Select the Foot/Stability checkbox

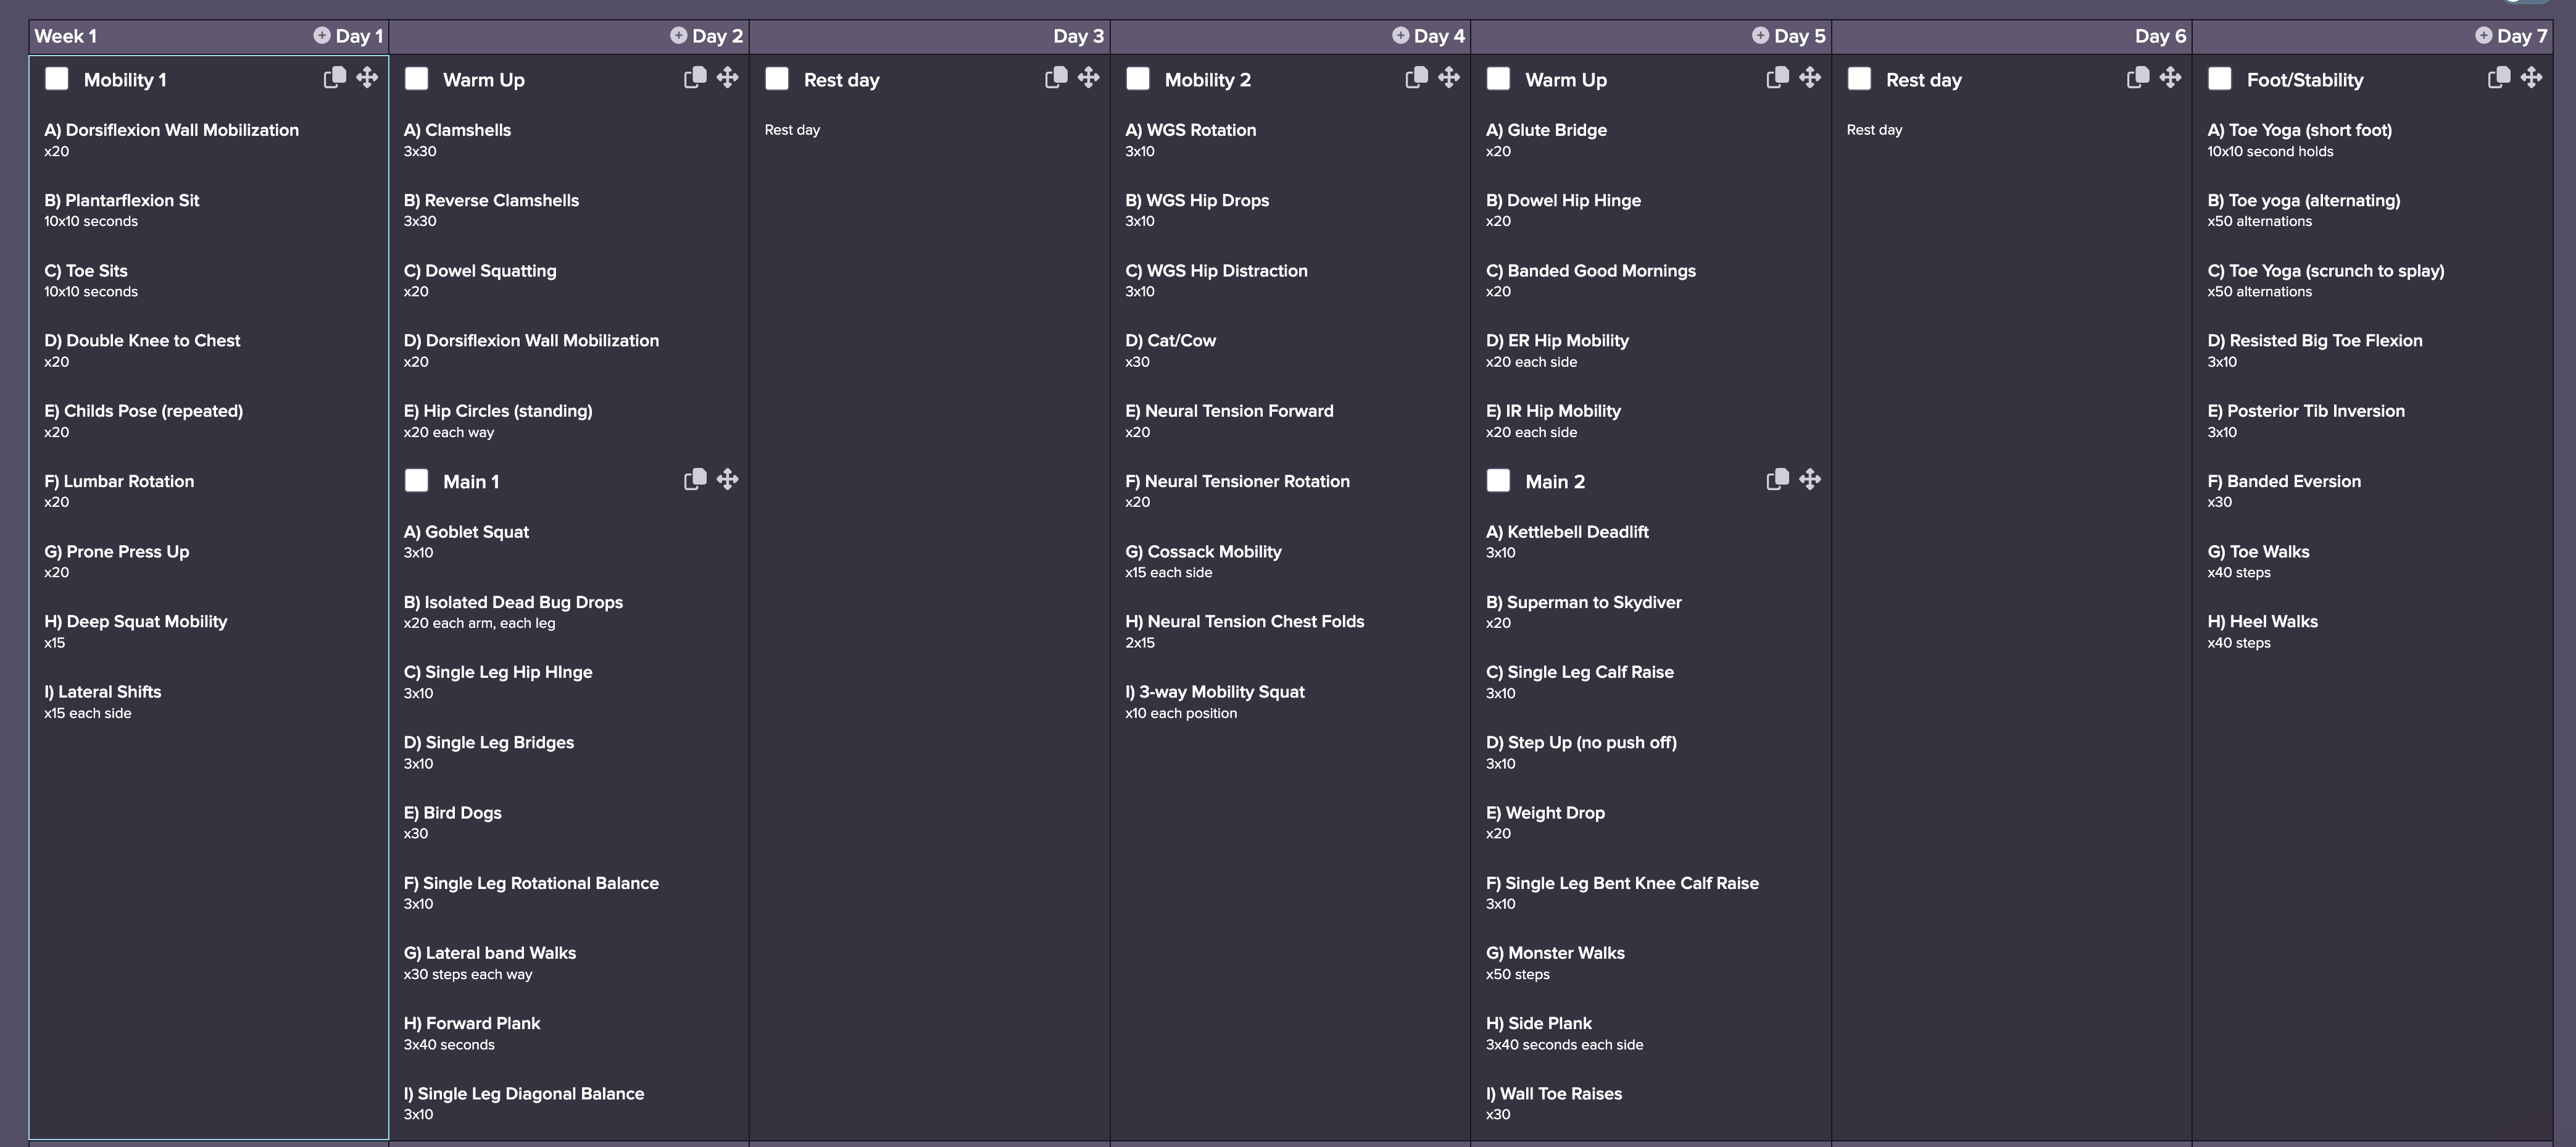click(x=2219, y=78)
